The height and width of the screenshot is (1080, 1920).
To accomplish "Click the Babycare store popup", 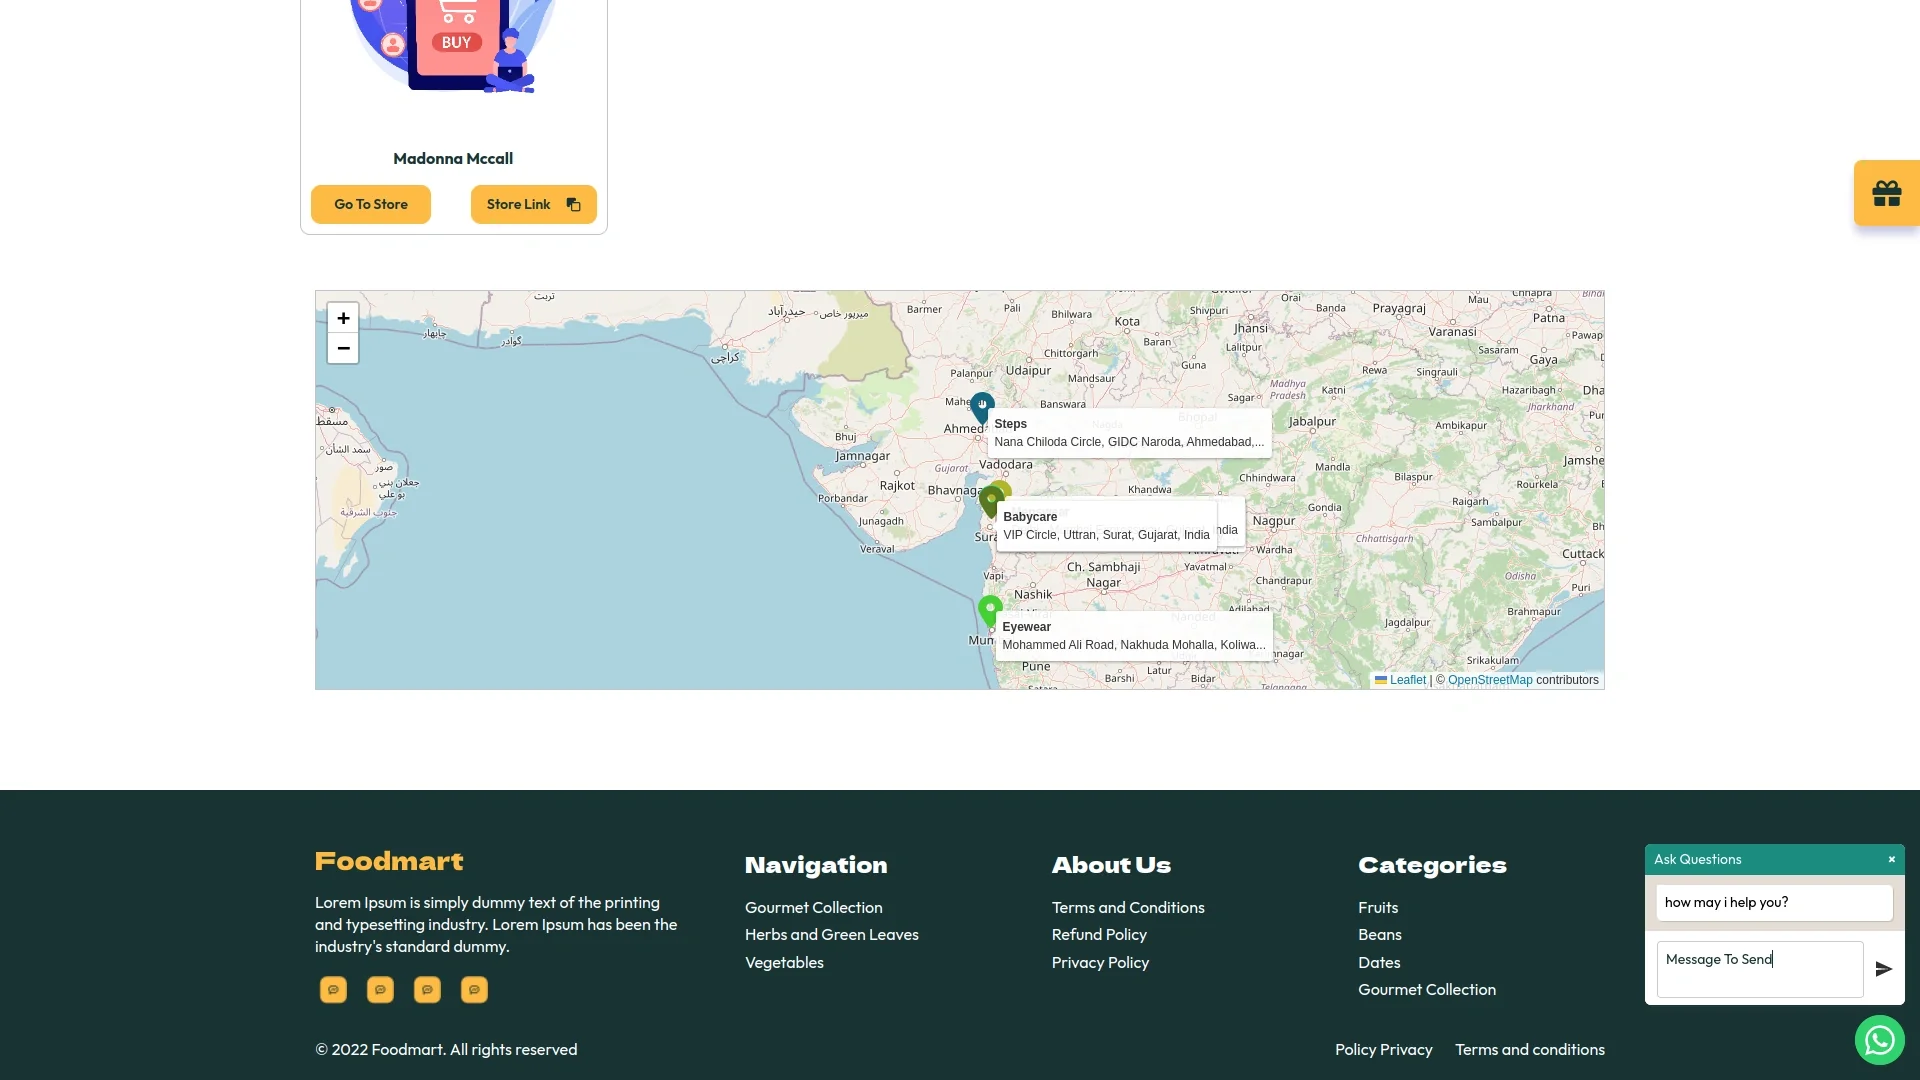I will pos(1106,526).
